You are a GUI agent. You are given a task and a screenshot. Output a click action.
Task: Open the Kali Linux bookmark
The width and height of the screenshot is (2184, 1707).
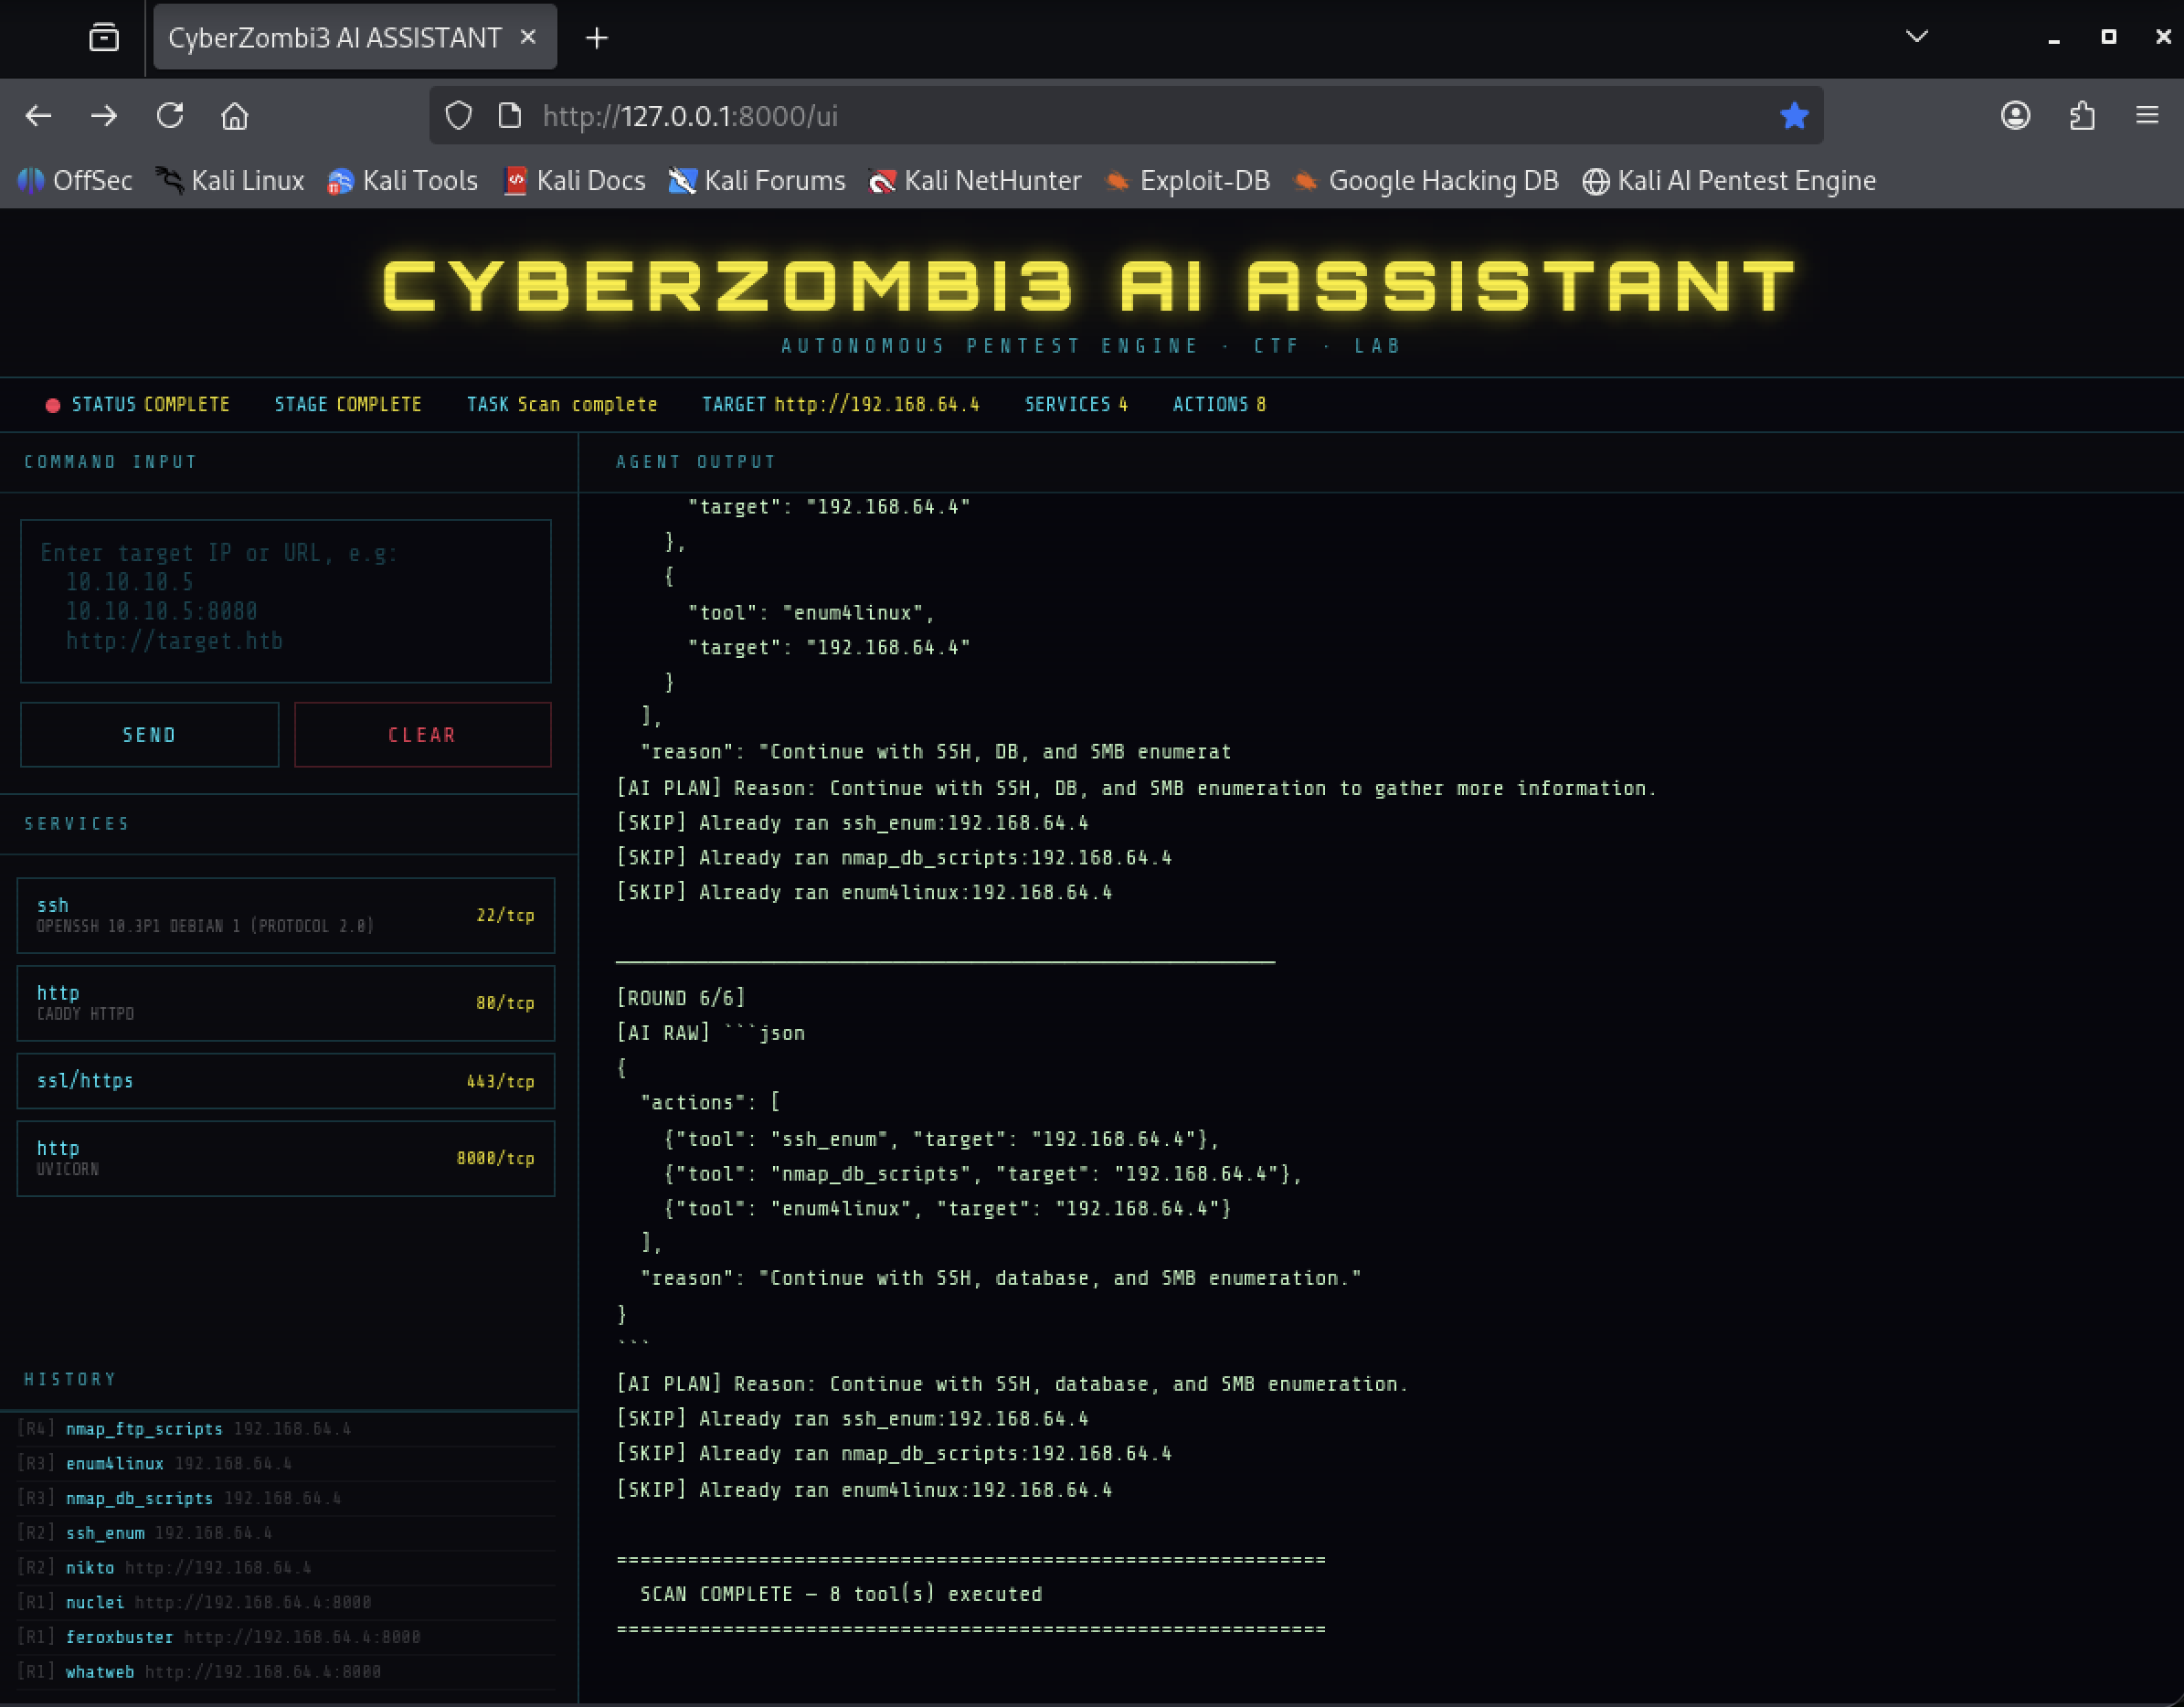[x=230, y=181]
